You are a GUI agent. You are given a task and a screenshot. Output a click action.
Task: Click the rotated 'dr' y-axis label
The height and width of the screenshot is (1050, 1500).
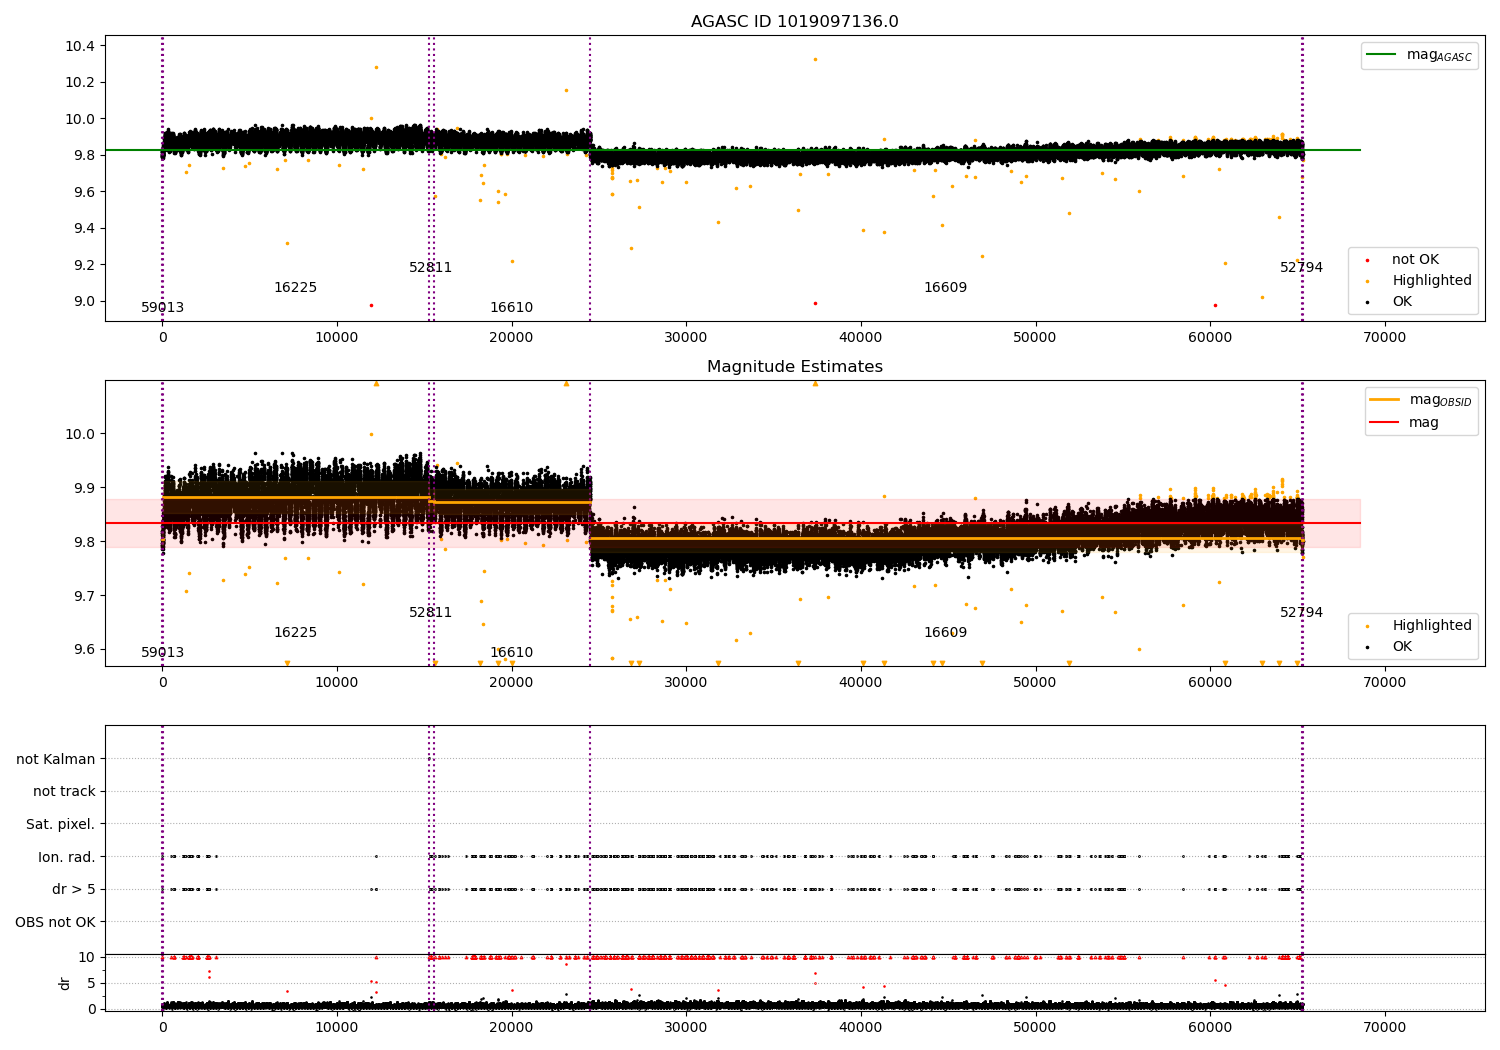(x=65, y=983)
